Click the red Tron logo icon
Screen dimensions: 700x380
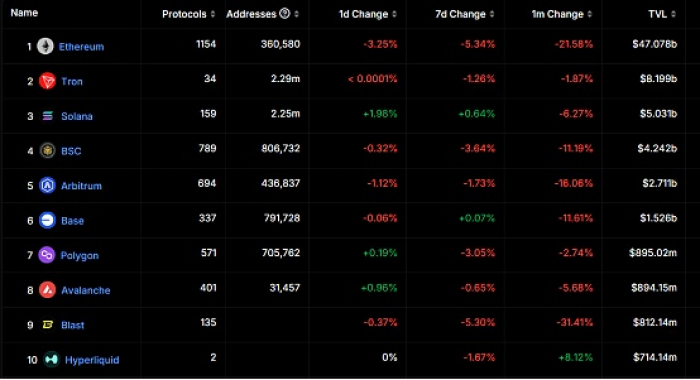tap(47, 81)
